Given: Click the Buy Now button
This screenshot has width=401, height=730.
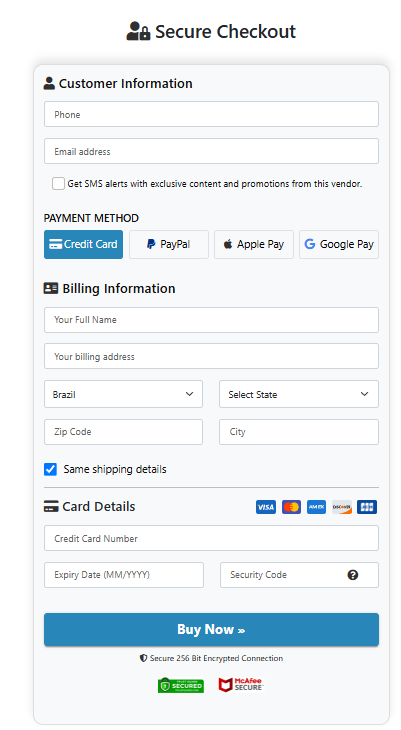Looking at the screenshot, I should [x=211, y=629].
